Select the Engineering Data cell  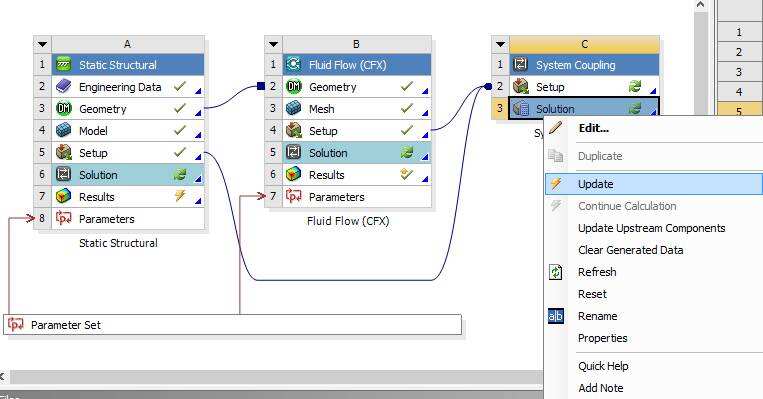click(x=128, y=87)
